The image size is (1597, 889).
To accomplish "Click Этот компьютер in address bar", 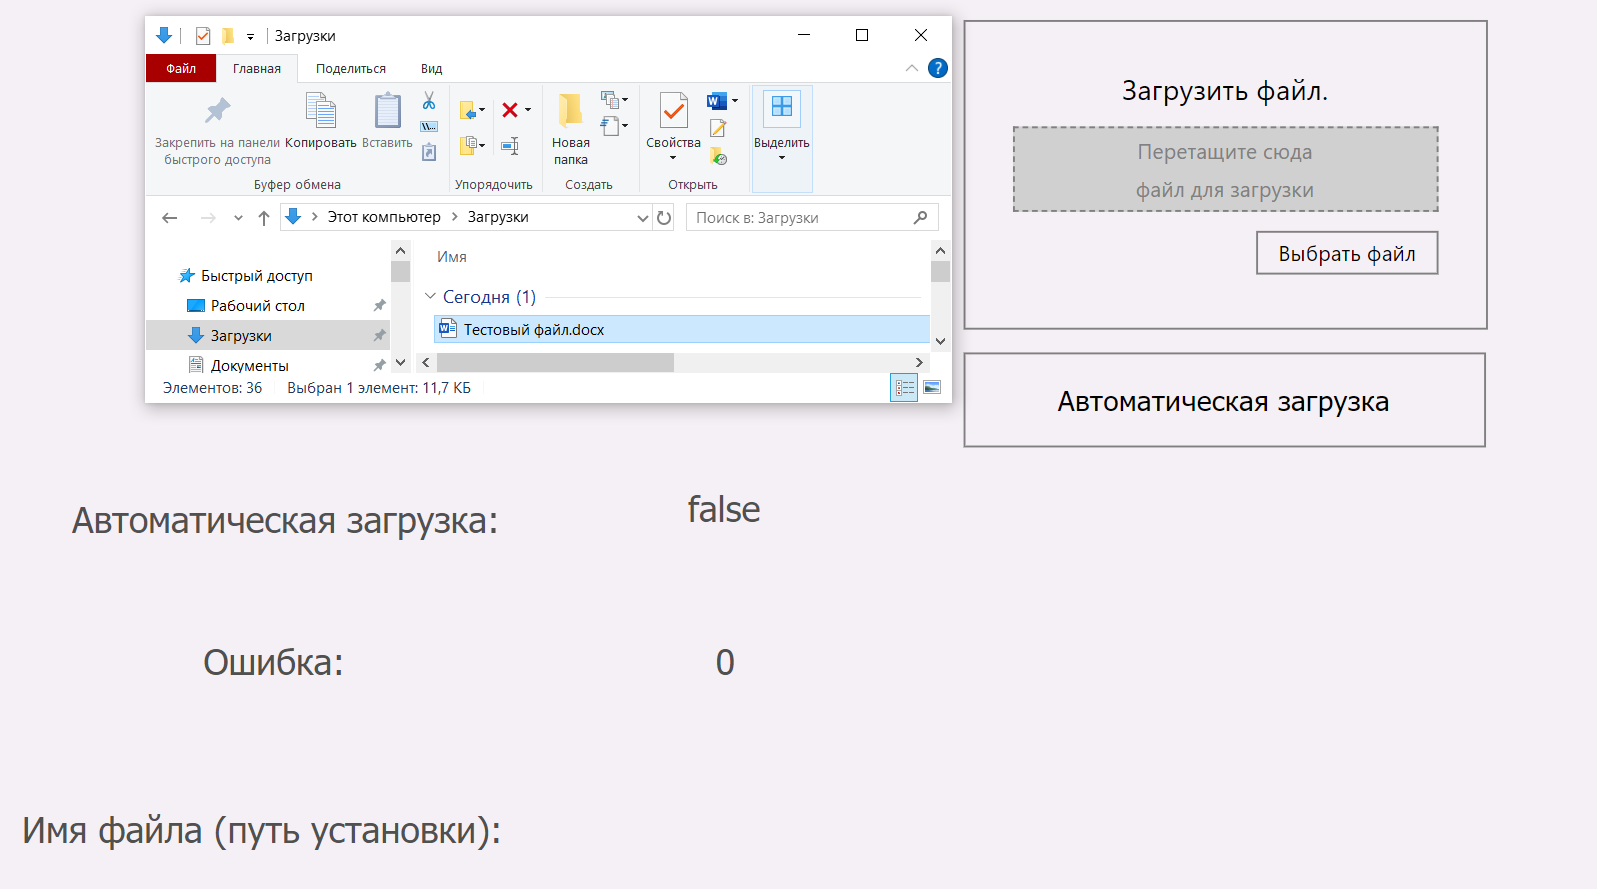I will (384, 217).
